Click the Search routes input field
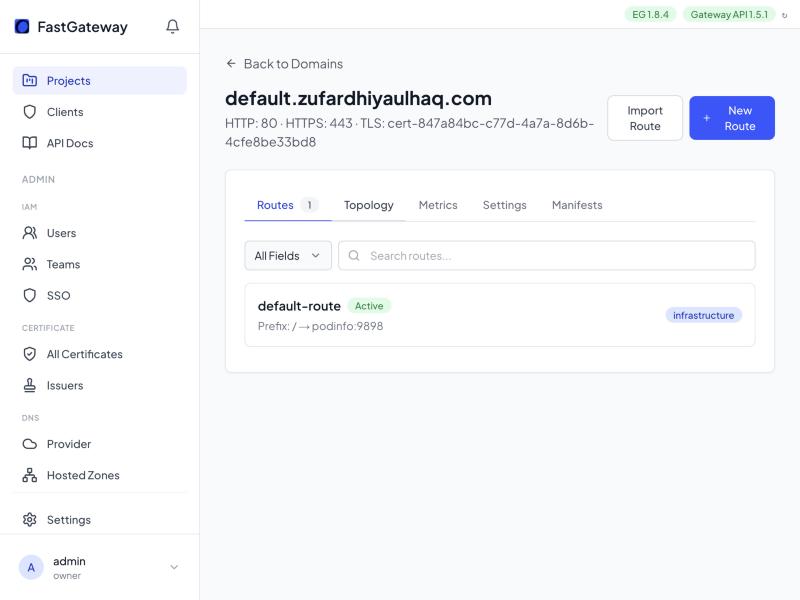The width and height of the screenshot is (800, 600). [x=546, y=256]
